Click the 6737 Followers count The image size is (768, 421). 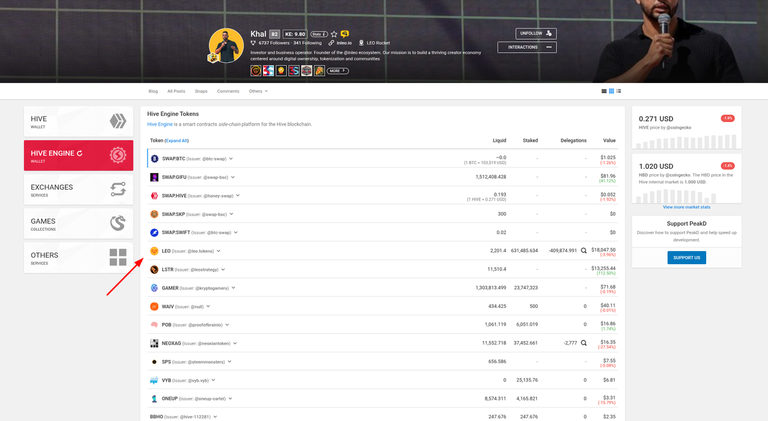coord(274,43)
